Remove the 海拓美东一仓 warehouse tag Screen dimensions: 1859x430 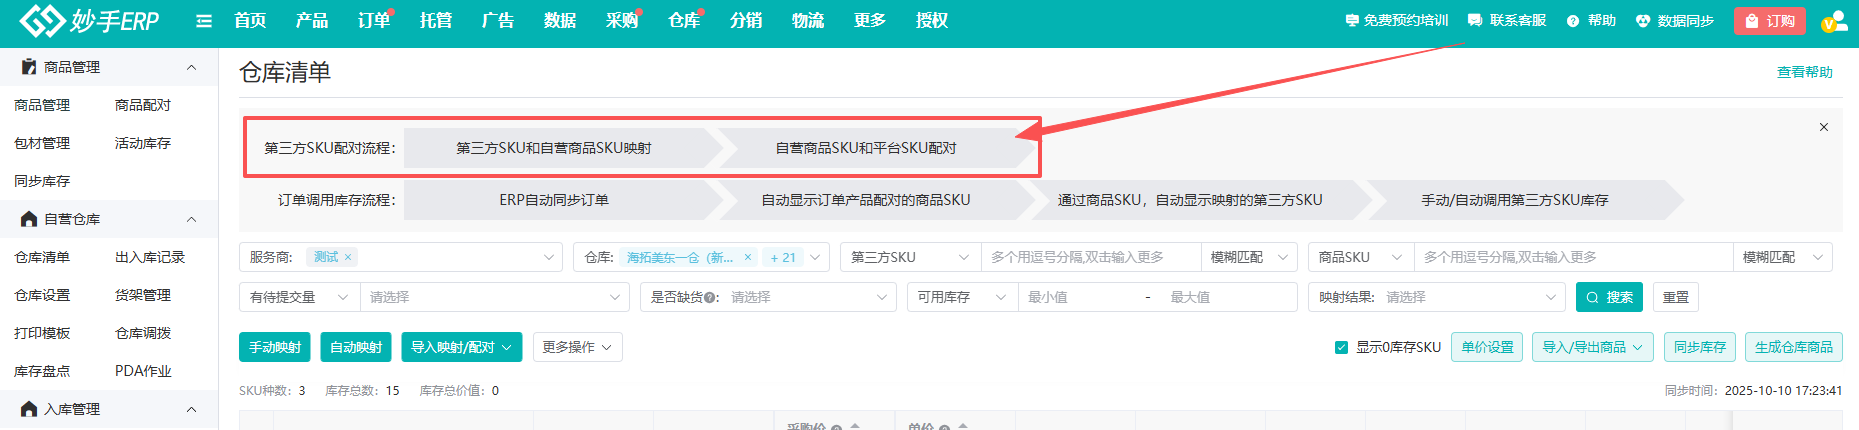747,258
